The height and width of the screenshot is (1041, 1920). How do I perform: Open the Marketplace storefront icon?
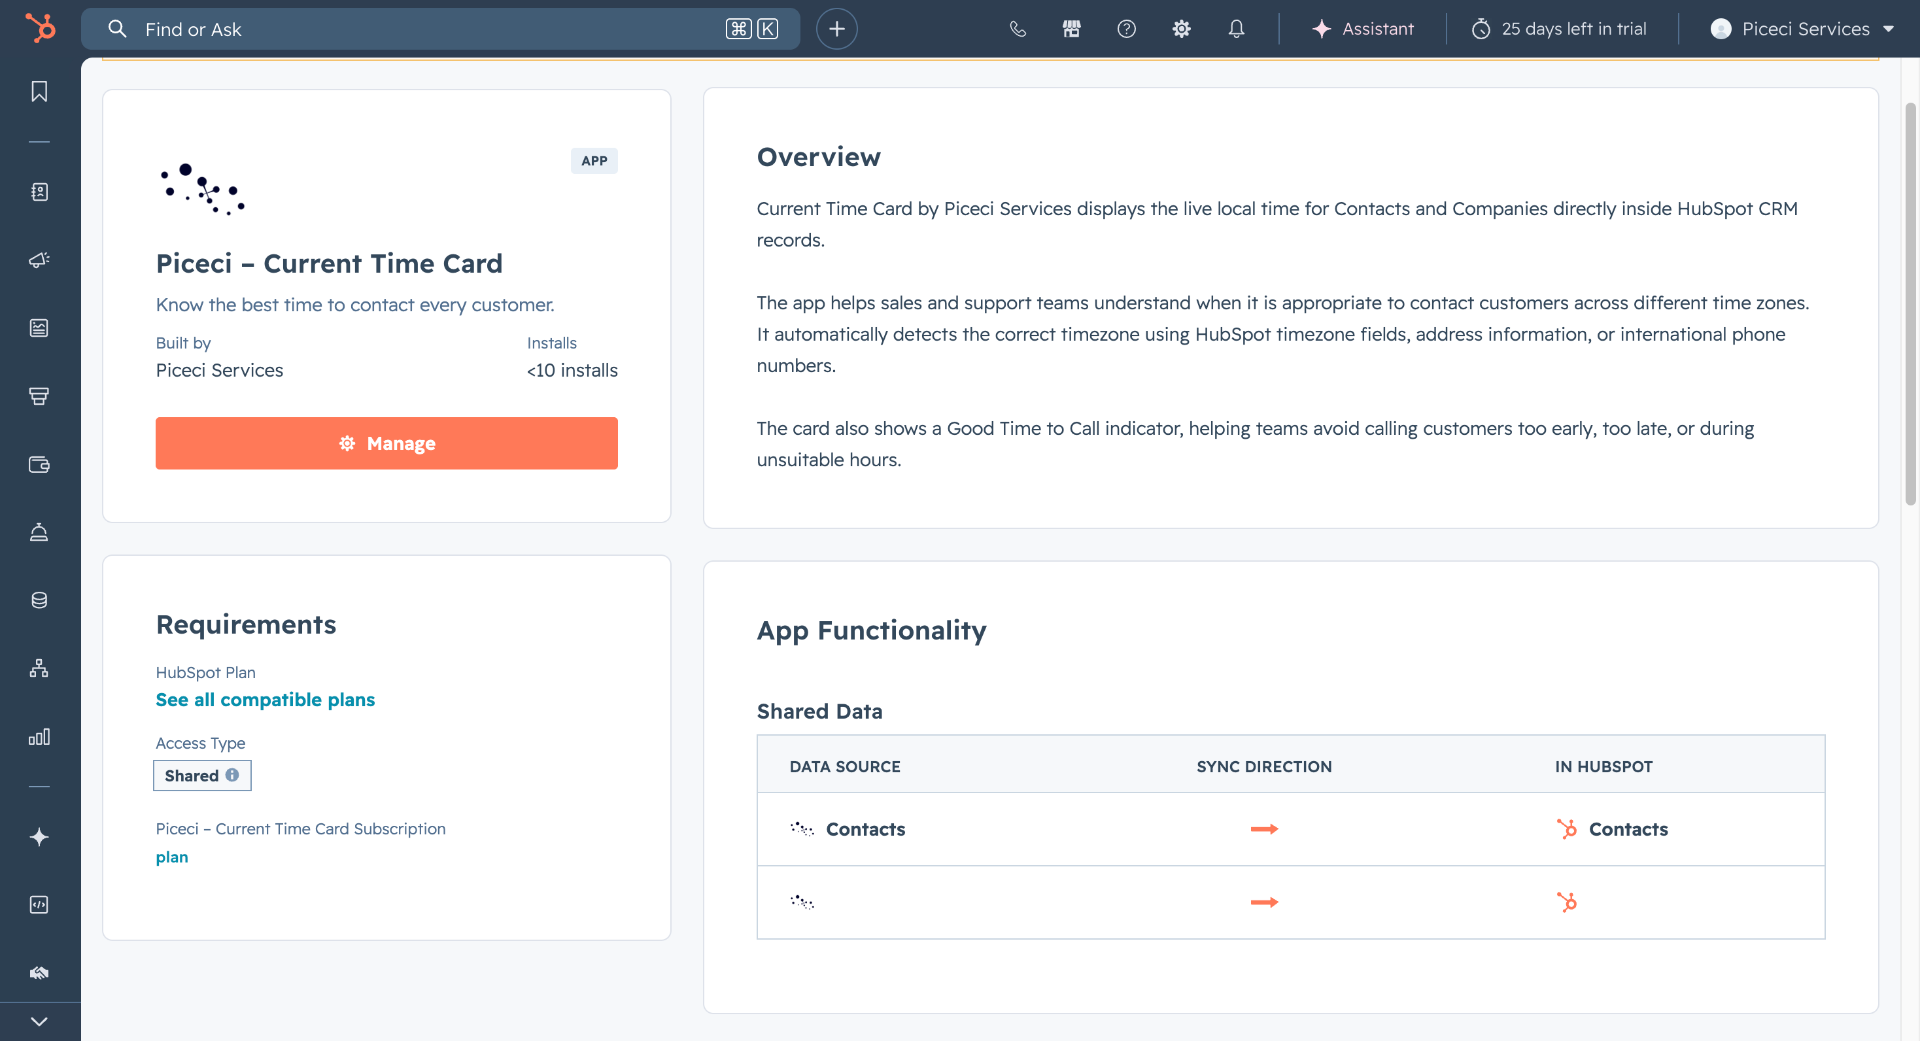pos(1072,29)
